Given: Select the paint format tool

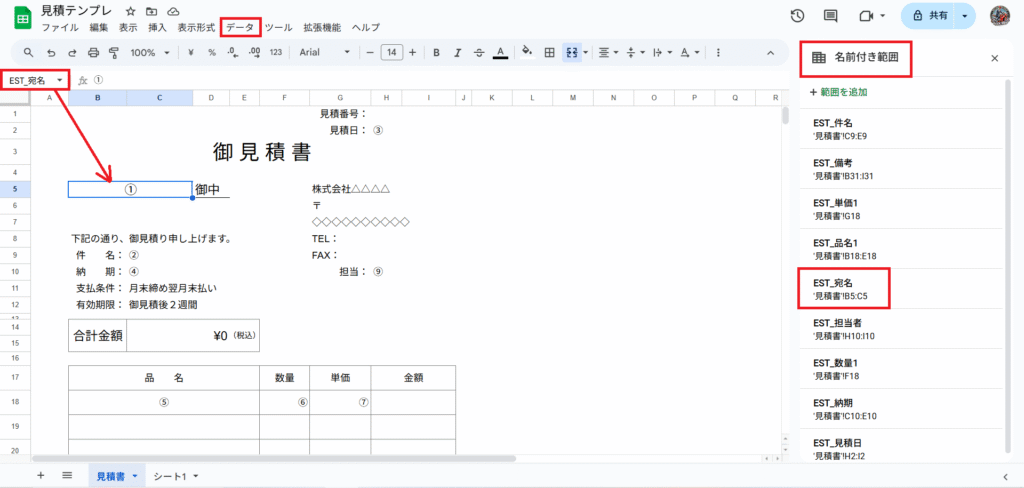Looking at the screenshot, I should (x=114, y=52).
